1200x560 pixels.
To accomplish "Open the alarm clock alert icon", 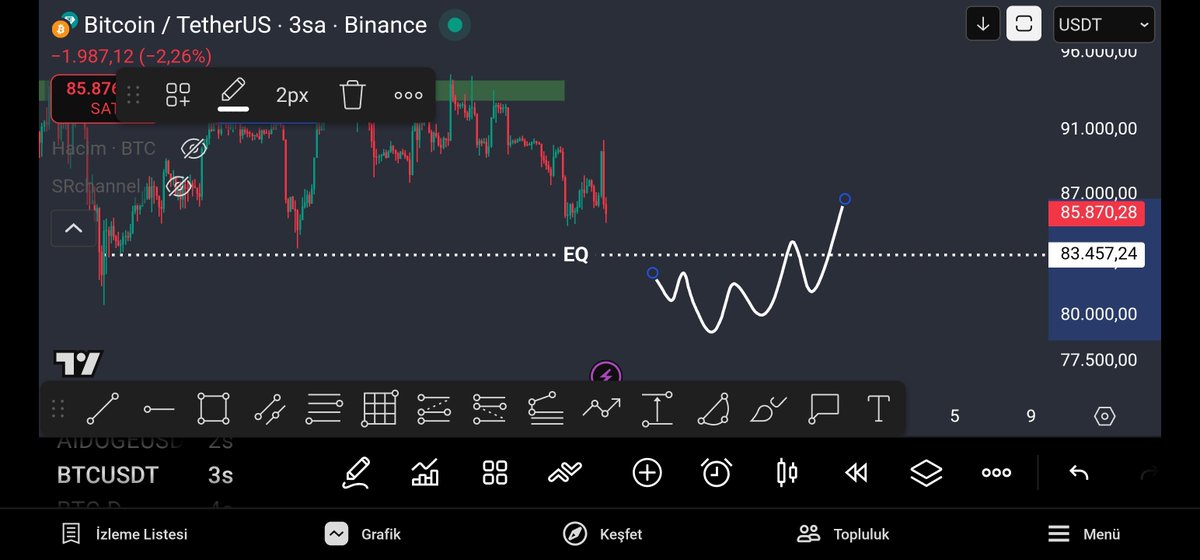I will (717, 473).
